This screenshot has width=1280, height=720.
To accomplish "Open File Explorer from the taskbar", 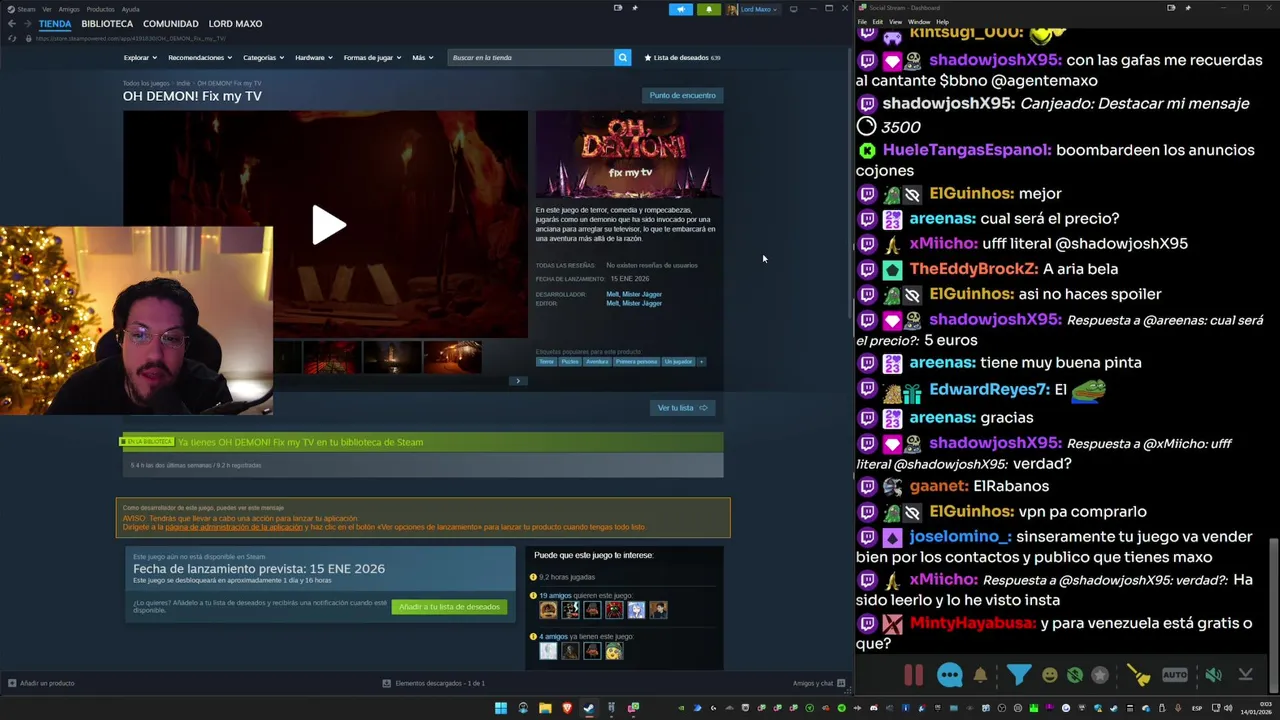I will (545, 708).
